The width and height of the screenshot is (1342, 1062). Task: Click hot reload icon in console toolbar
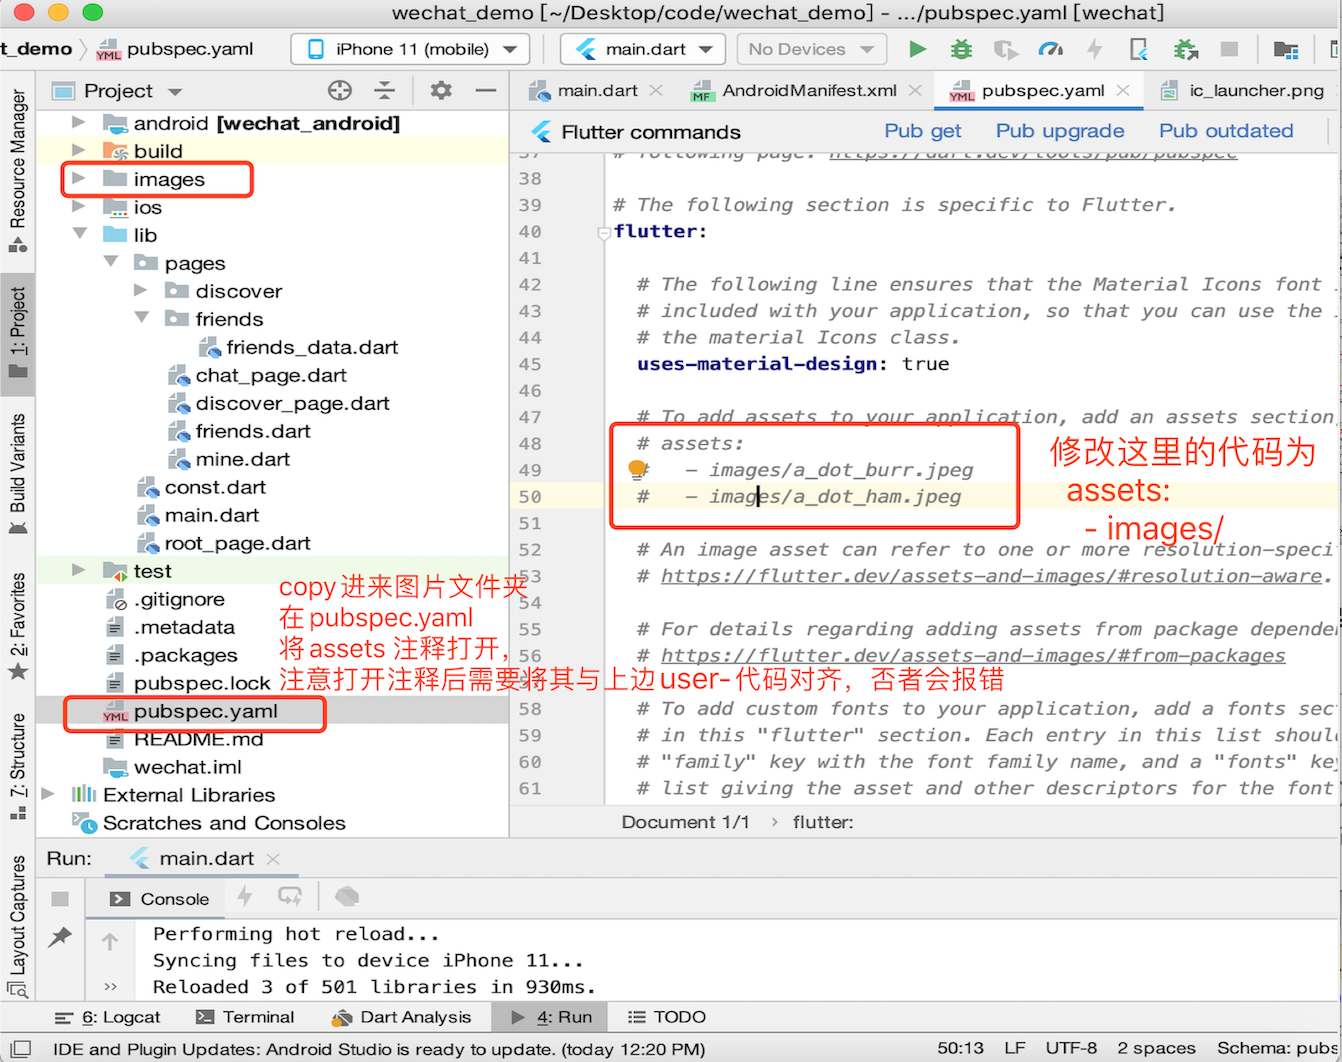point(244,896)
